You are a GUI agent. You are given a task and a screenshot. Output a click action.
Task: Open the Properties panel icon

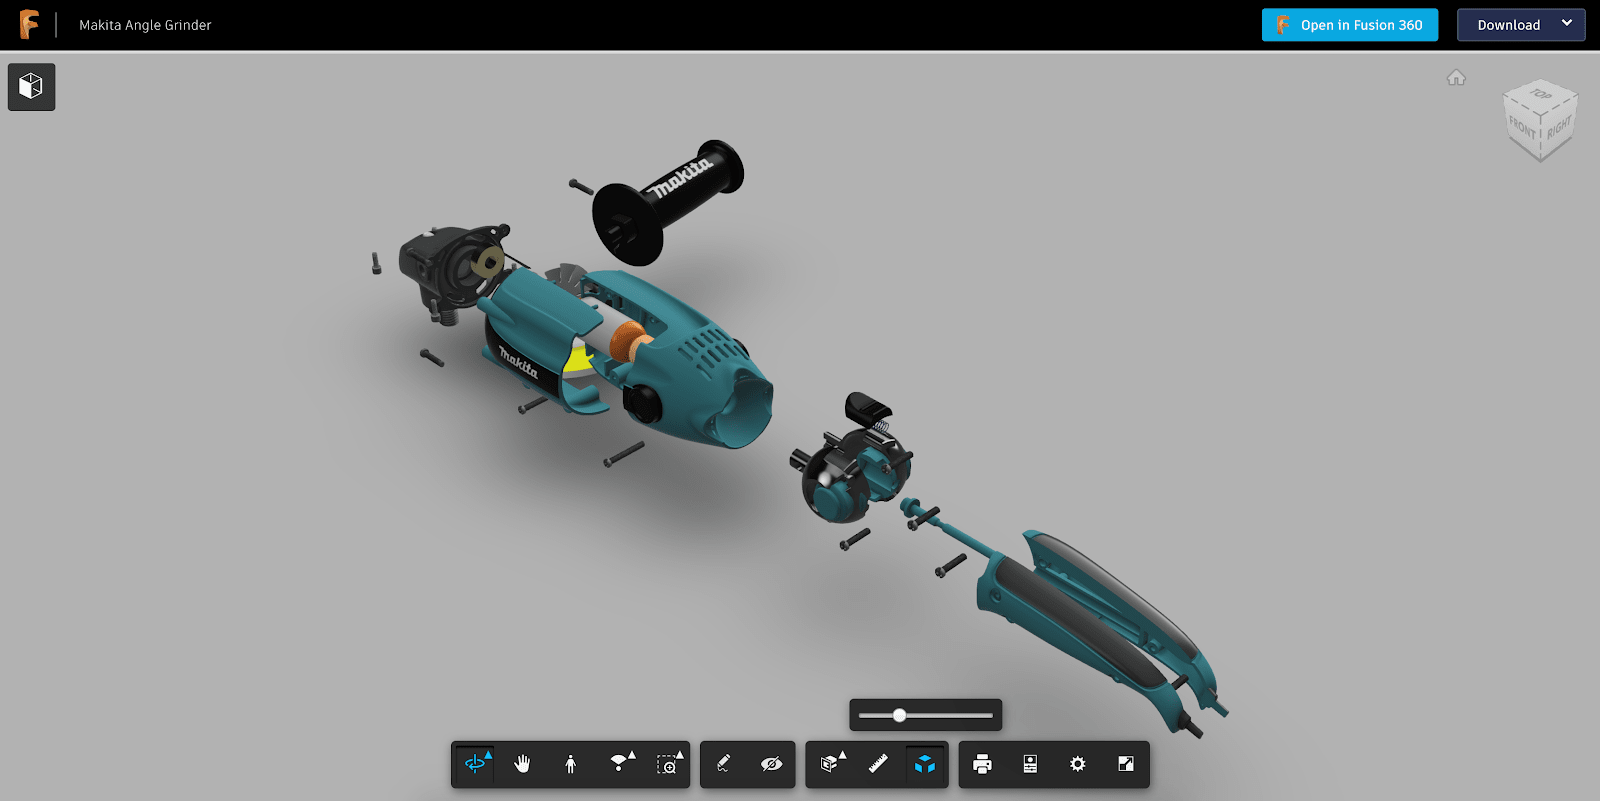pos(1030,764)
